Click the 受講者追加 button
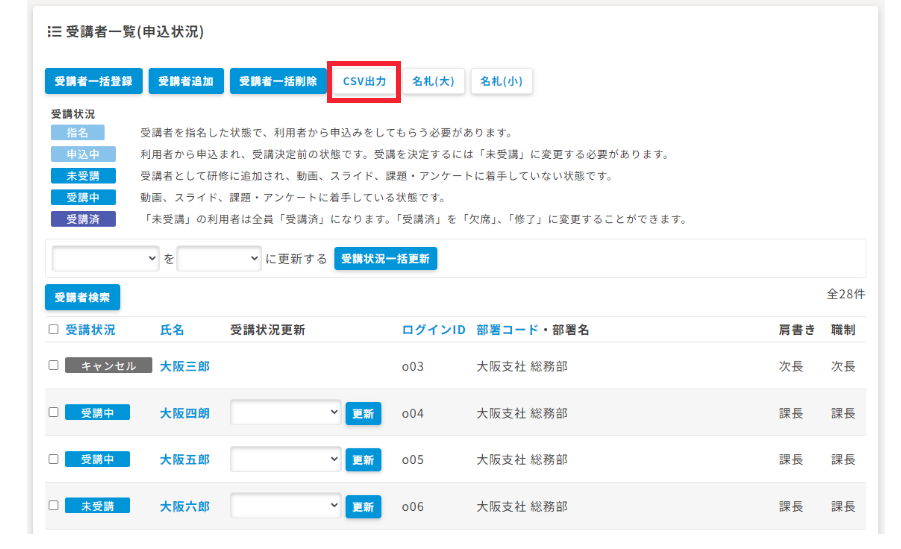Screen dimensions: 901x549 [x=186, y=81]
